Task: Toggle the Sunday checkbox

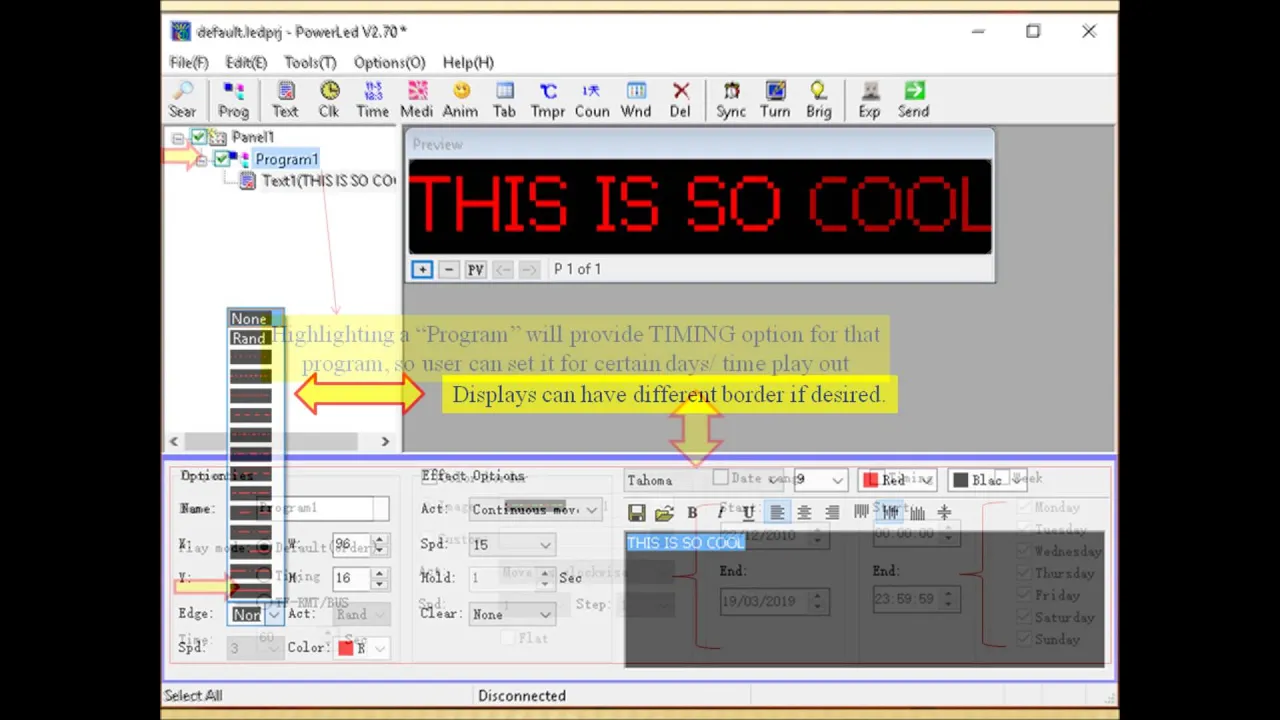Action: pyautogui.click(x=1024, y=639)
